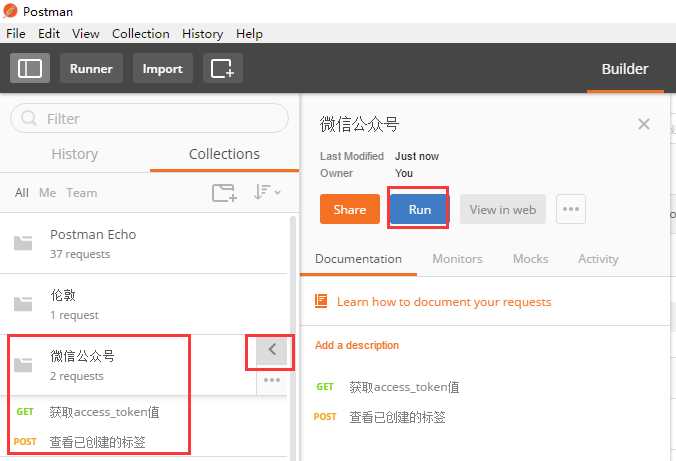The image size is (676, 461).
Task: Open the Collection menu
Action: pyautogui.click(x=141, y=34)
